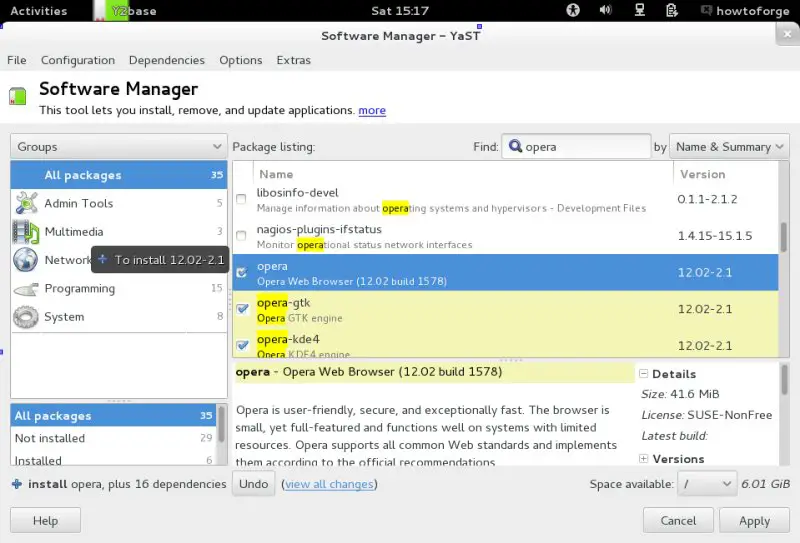This screenshot has height=543, width=800.
Task: Click the Multimedia film icon
Action: click(x=26, y=232)
